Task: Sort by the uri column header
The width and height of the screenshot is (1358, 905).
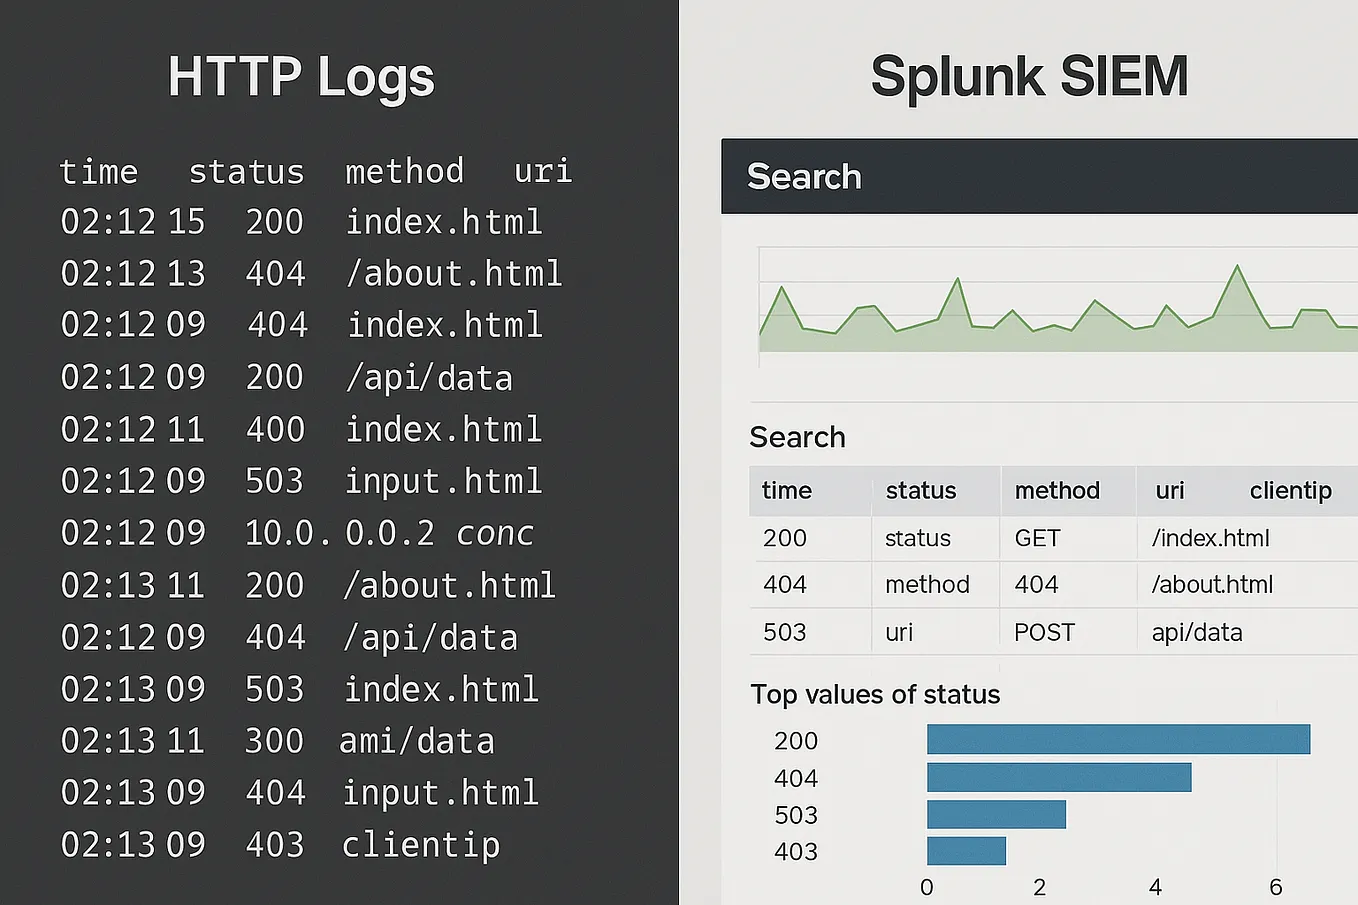Action: click(x=1169, y=490)
